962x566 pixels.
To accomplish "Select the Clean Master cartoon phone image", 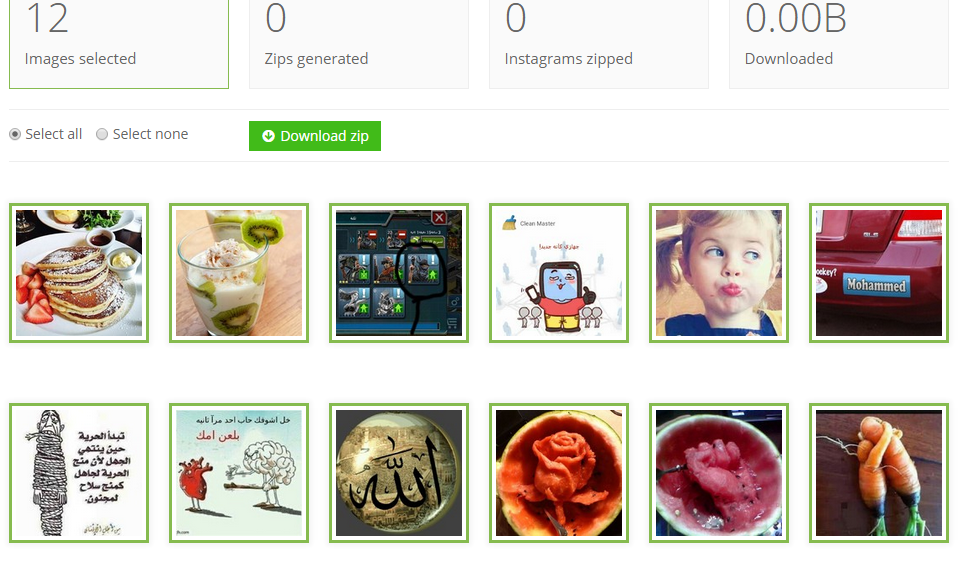I will coord(559,273).
